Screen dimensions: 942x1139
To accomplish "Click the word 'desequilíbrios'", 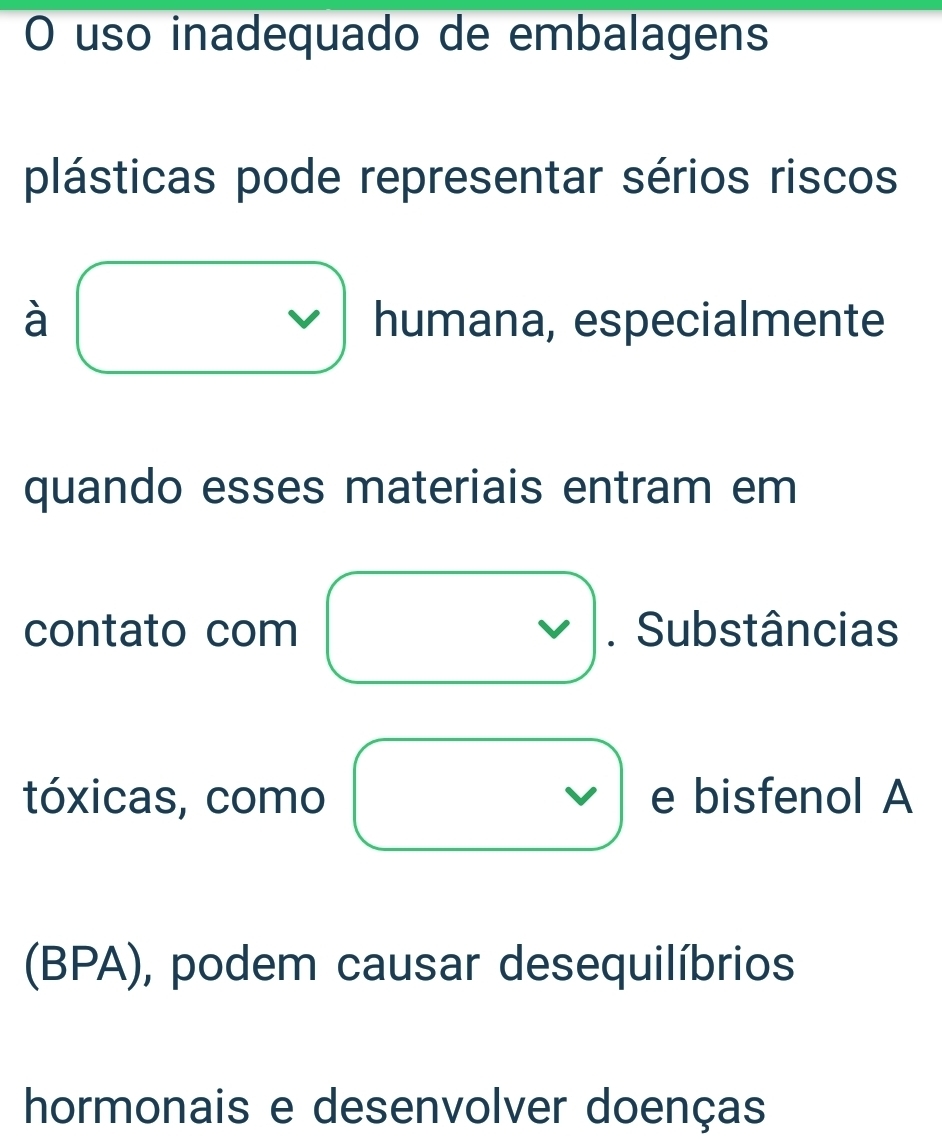I will pyautogui.click(x=646, y=965).
